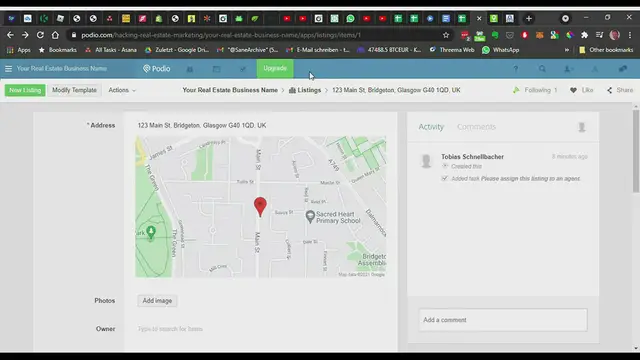
Task: Open the Podio home logo
Action: 156,69
